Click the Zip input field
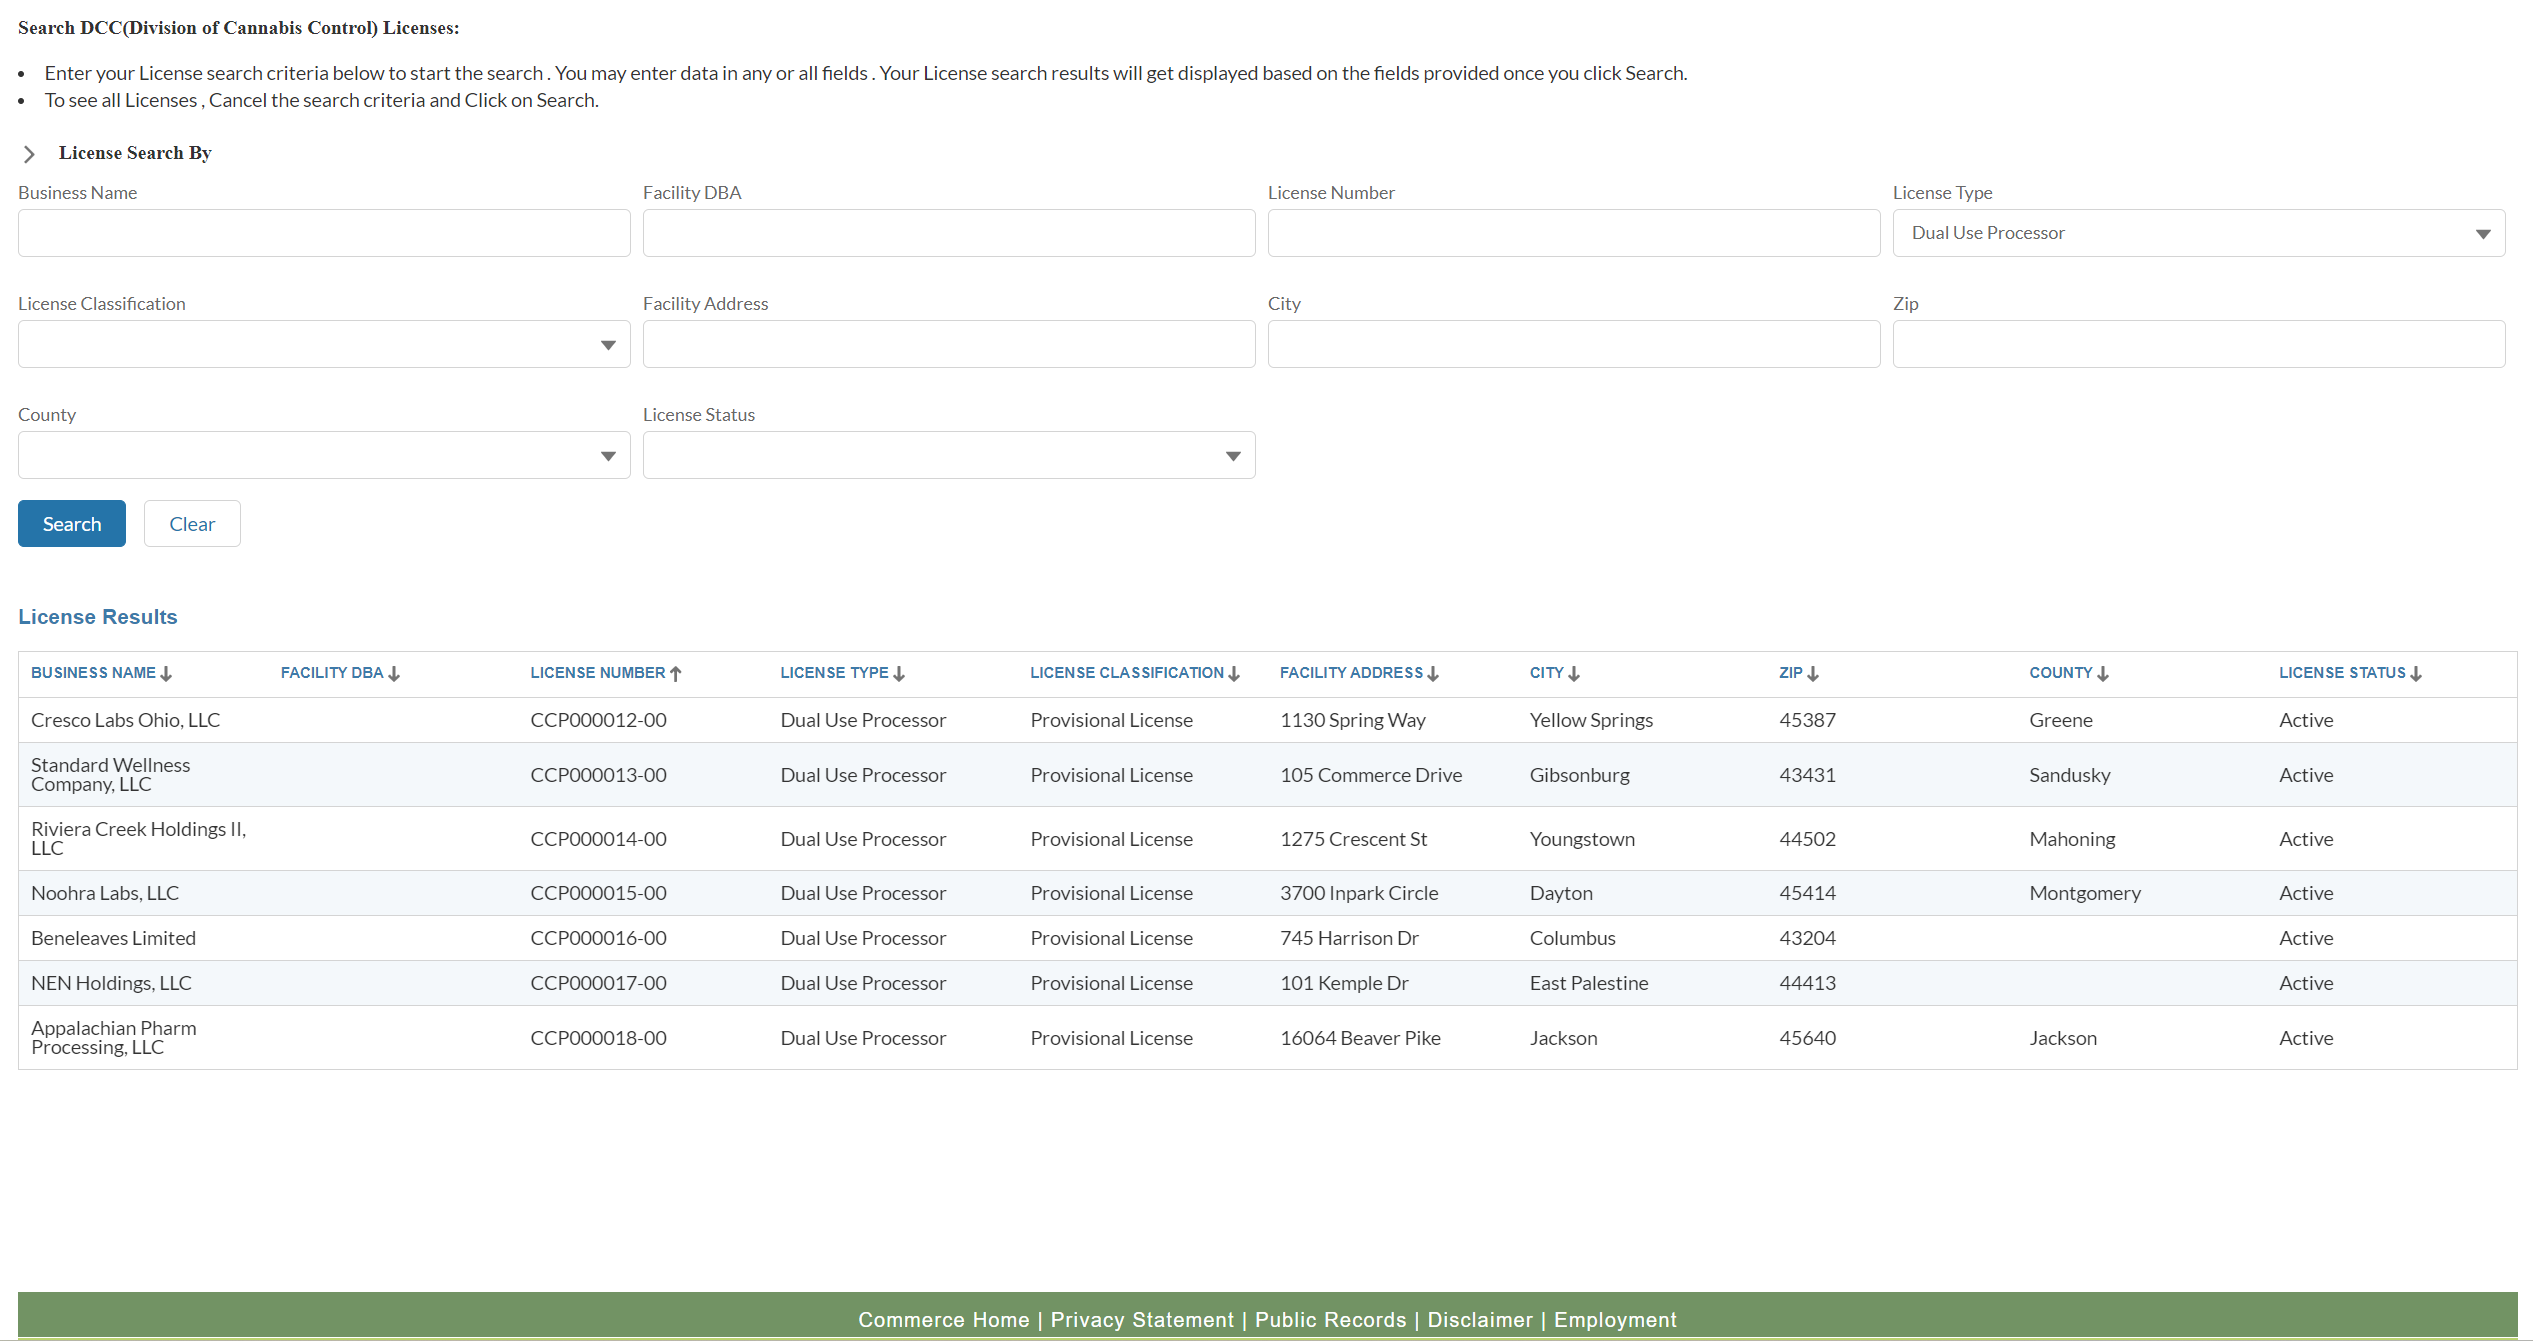This screenshot has height=1341, width=2533. (x=2198, y=344)
